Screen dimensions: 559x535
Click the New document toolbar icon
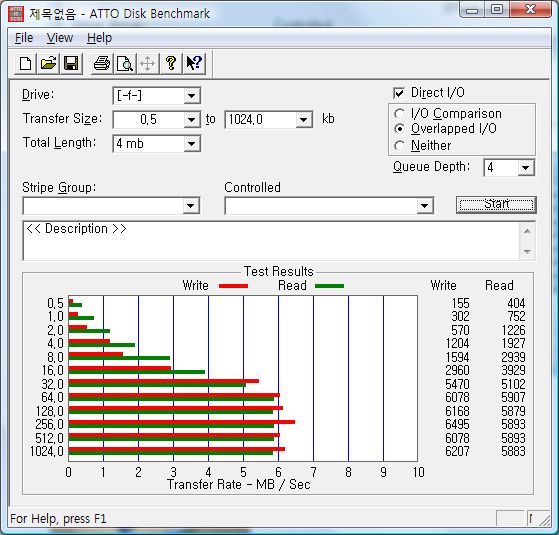[25, 64]
